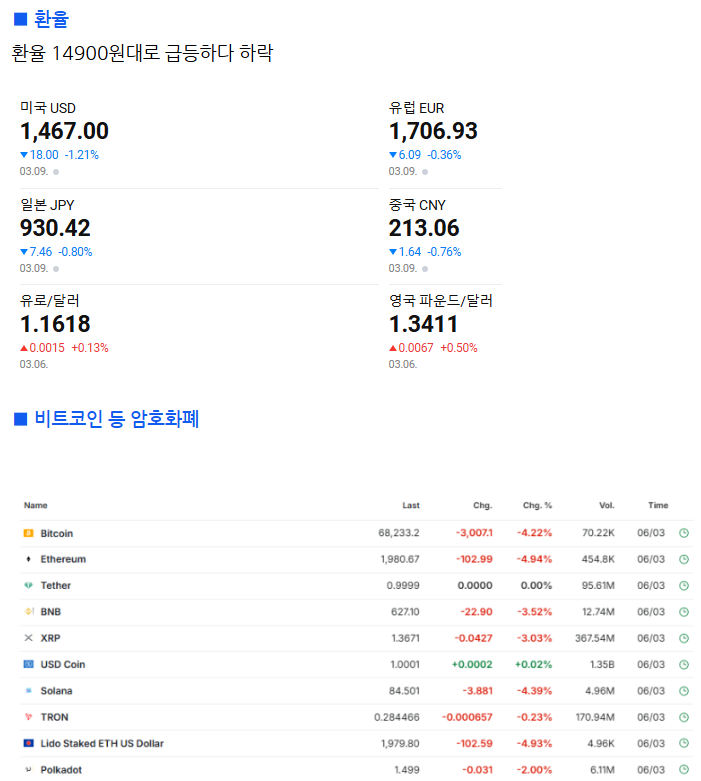701x781 pixels.
Task: Click the Tether coin icon
Action: click(x=28, y=585)
